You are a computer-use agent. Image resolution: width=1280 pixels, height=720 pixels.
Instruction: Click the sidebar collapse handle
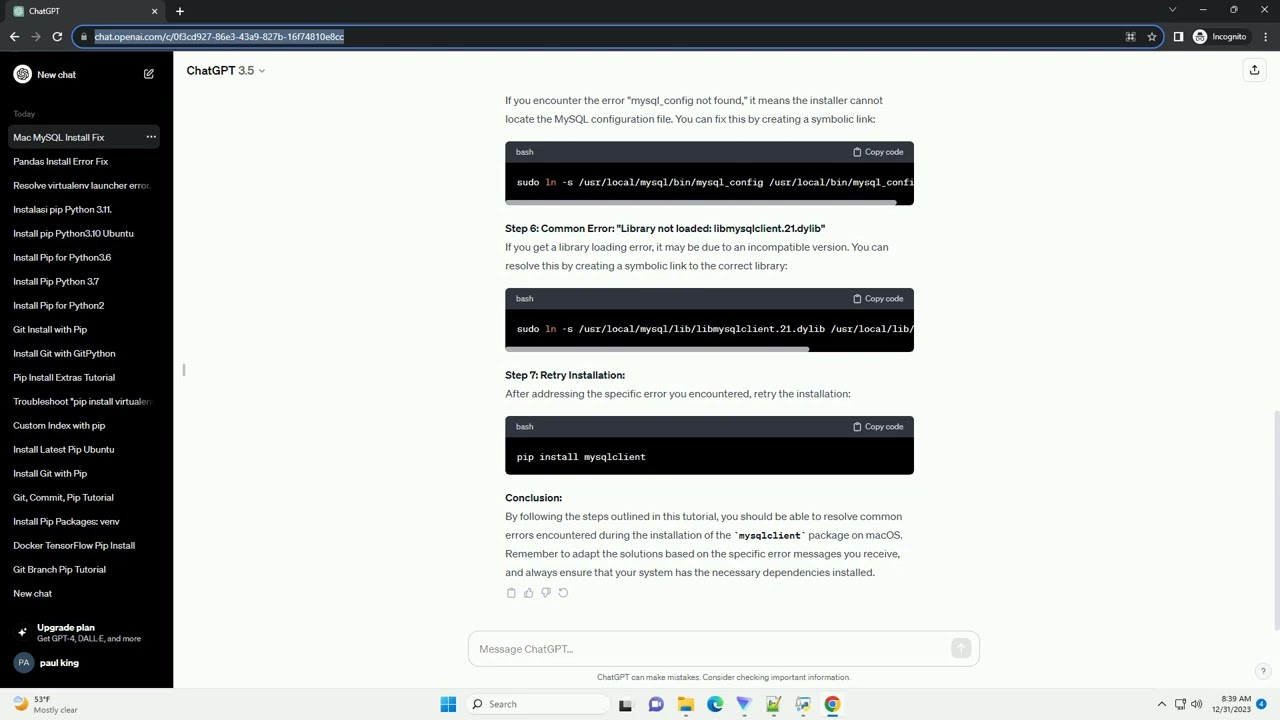click(x=184, y=370)
